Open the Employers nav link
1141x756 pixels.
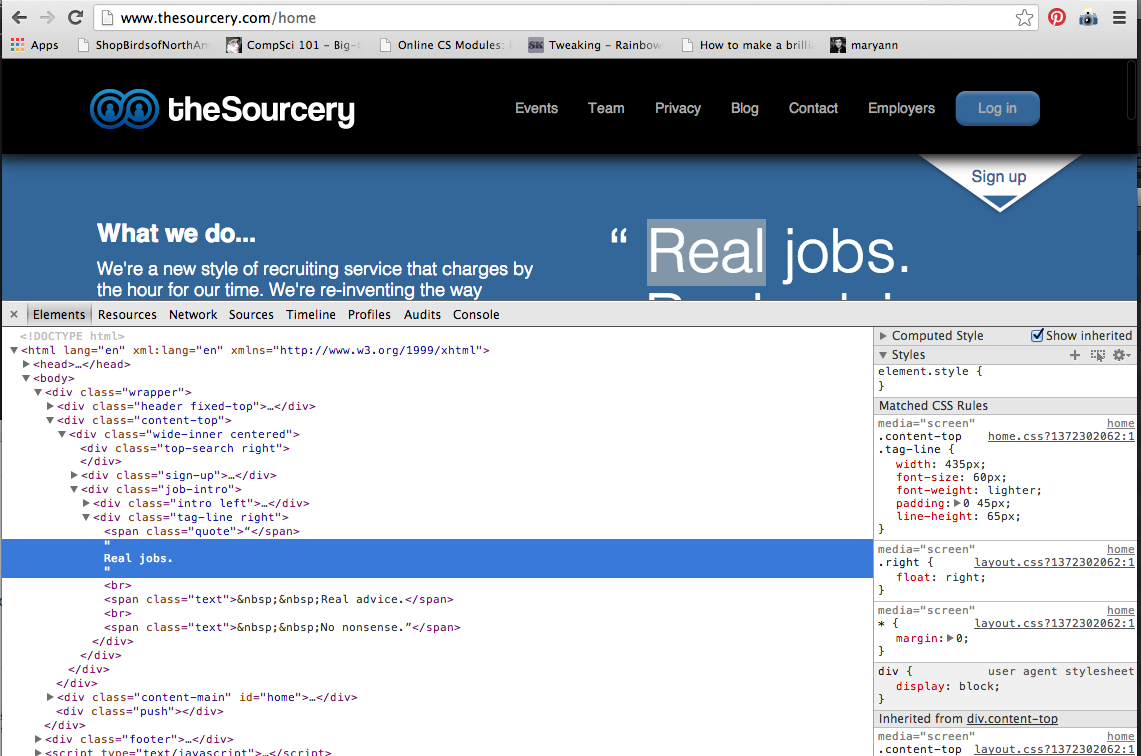pyautogui.click(x=901, y=108)
